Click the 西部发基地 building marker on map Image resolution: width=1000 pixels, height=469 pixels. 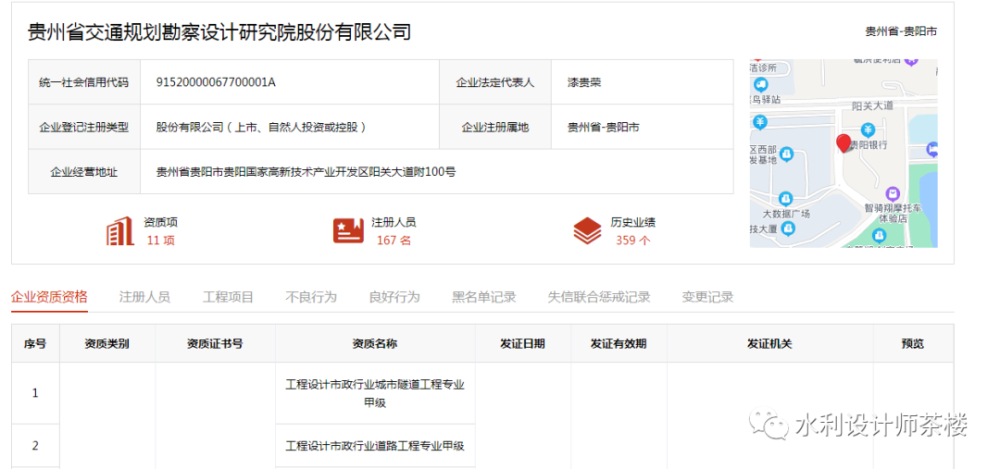coord(786,154)
